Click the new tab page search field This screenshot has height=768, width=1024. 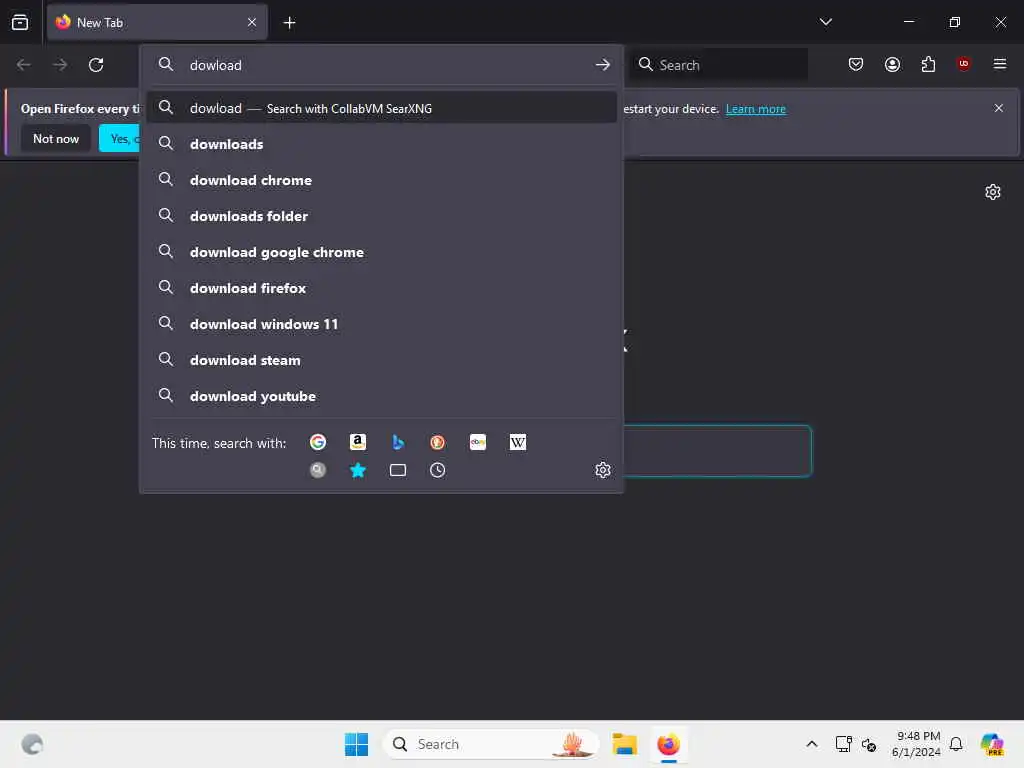pos(717,451)
